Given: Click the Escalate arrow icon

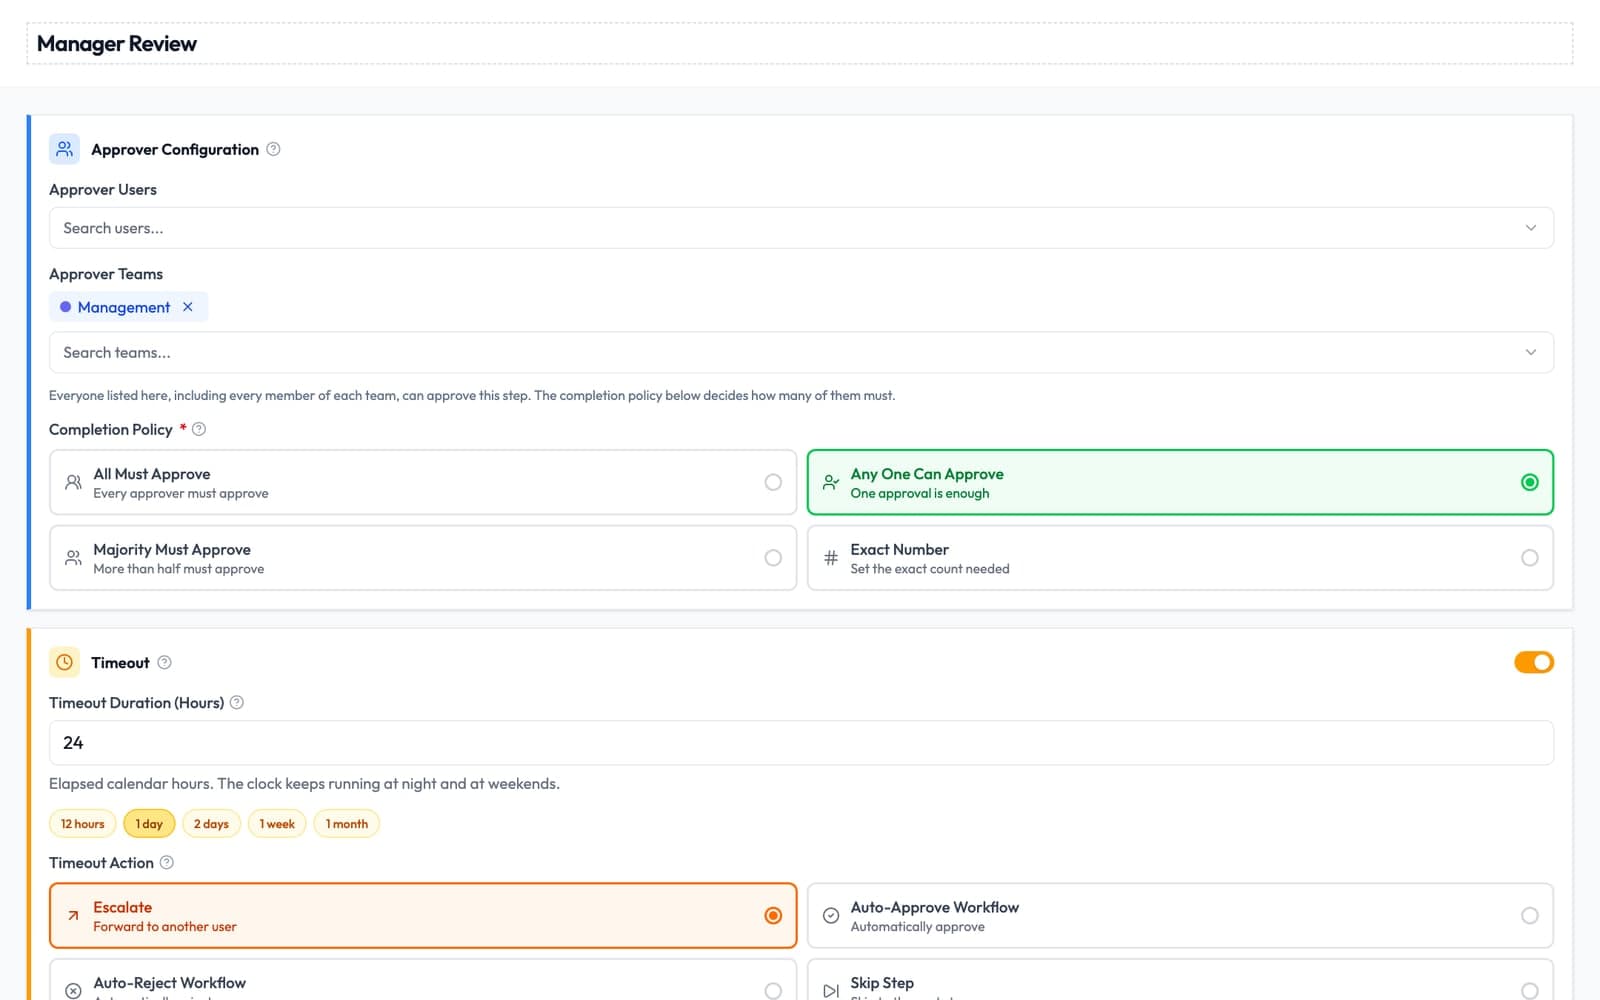Looking at the screenshot, I should (73, 915).
